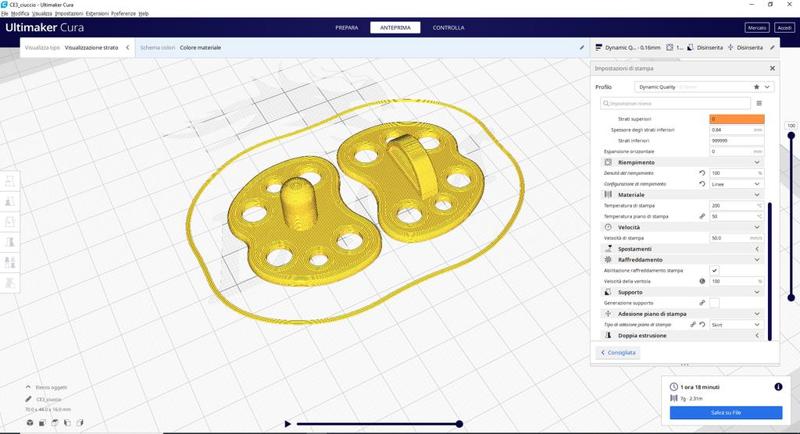
Task: Collapse the Riempimento section
Action: point(683,162)
